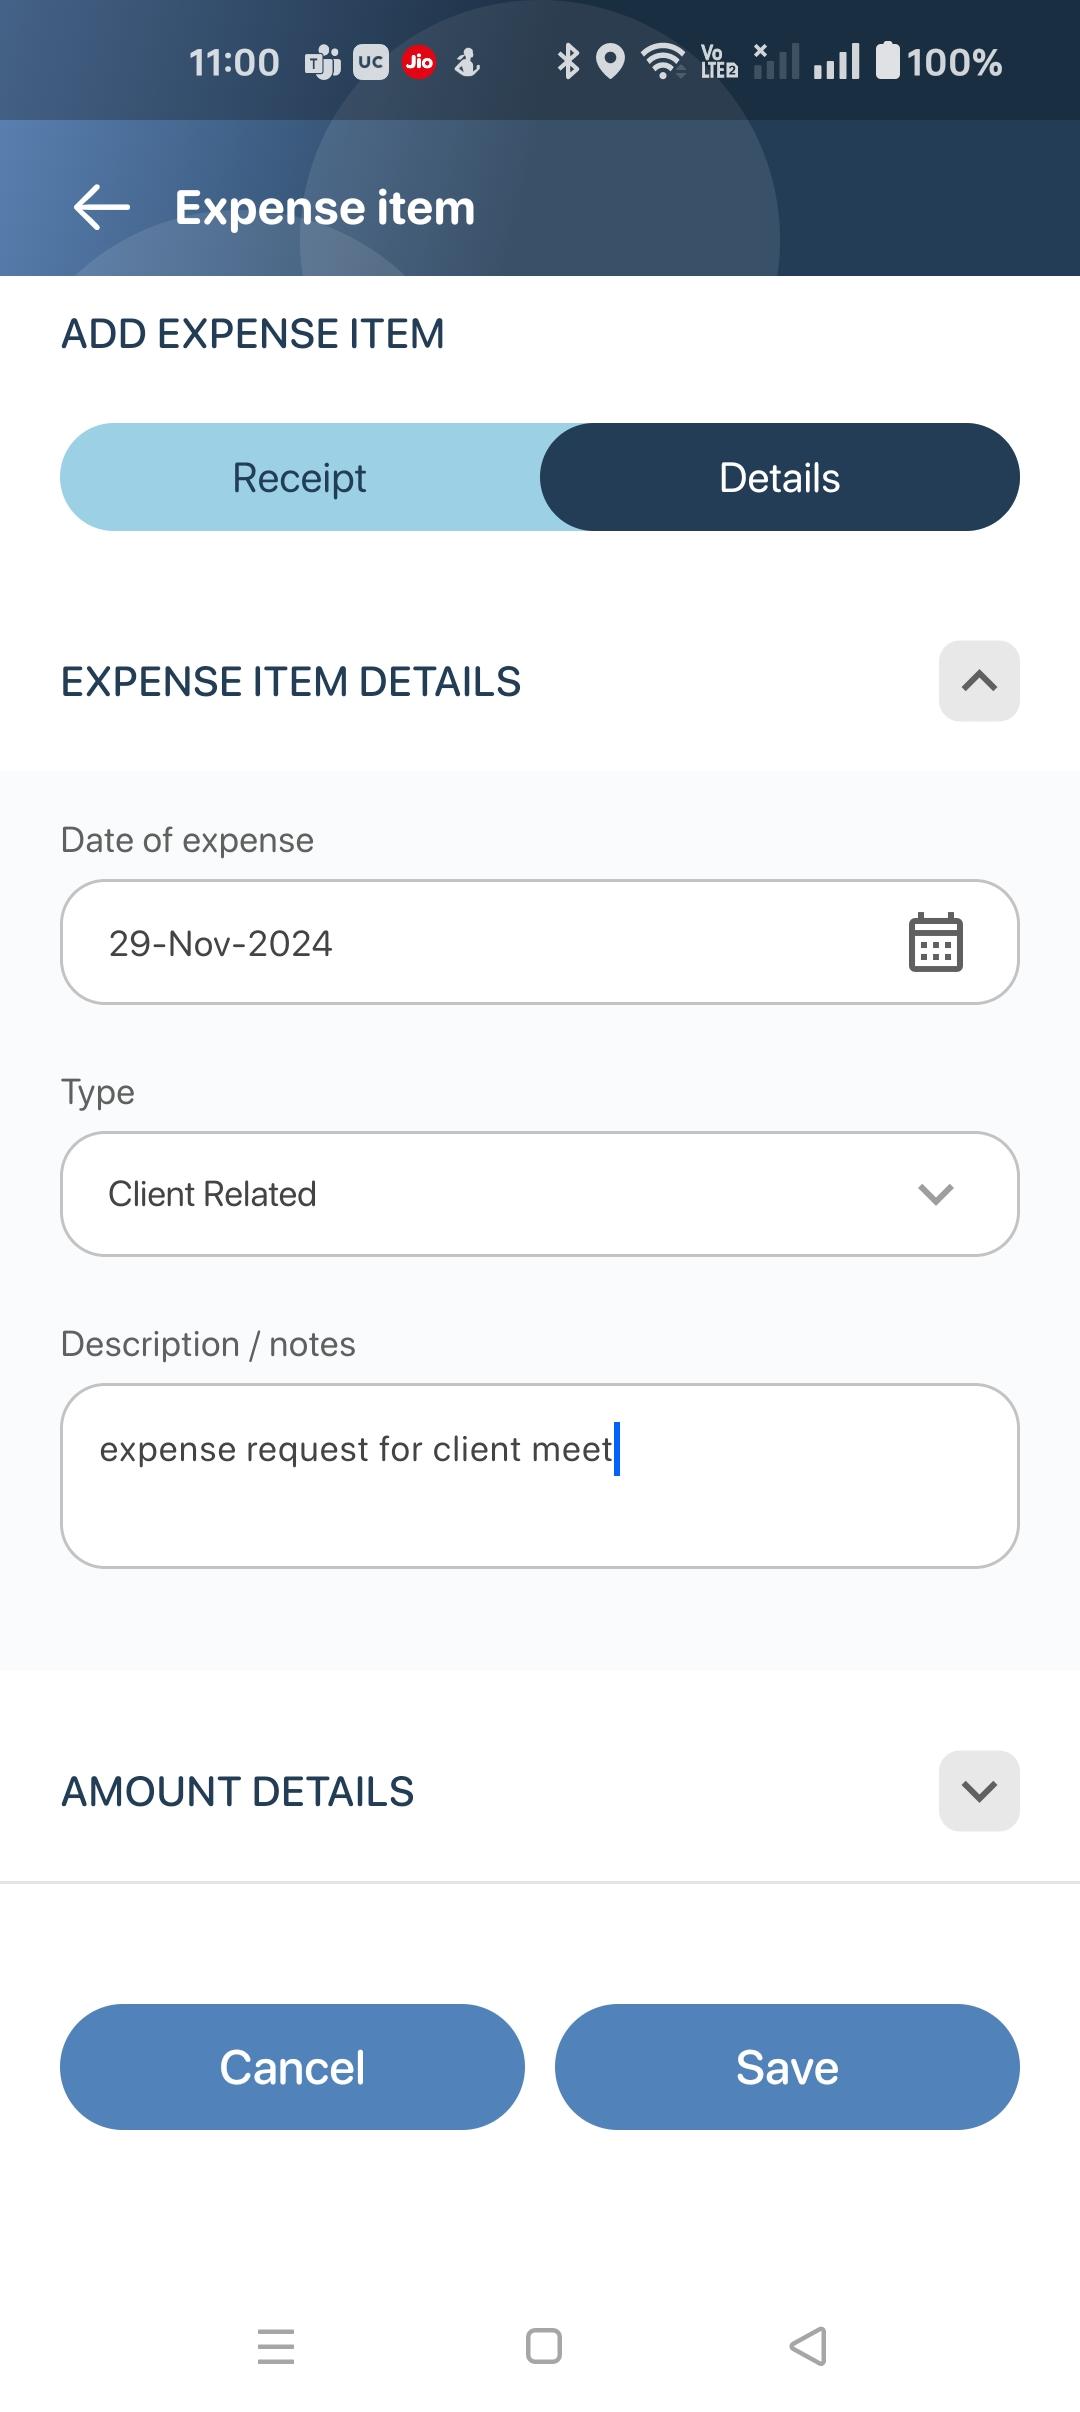Image resolution: width=1080 pixels, height=2412 pixels.
Task: Click the Cancel button
Action: point(292,2067)
